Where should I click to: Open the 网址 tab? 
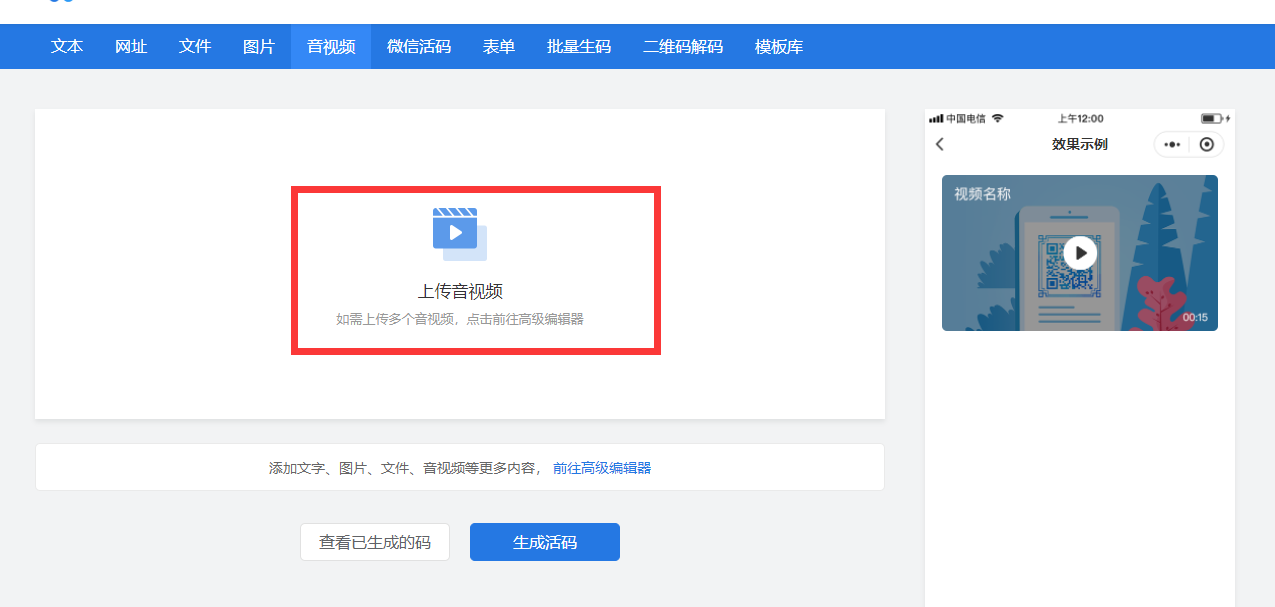click(131, 46)
